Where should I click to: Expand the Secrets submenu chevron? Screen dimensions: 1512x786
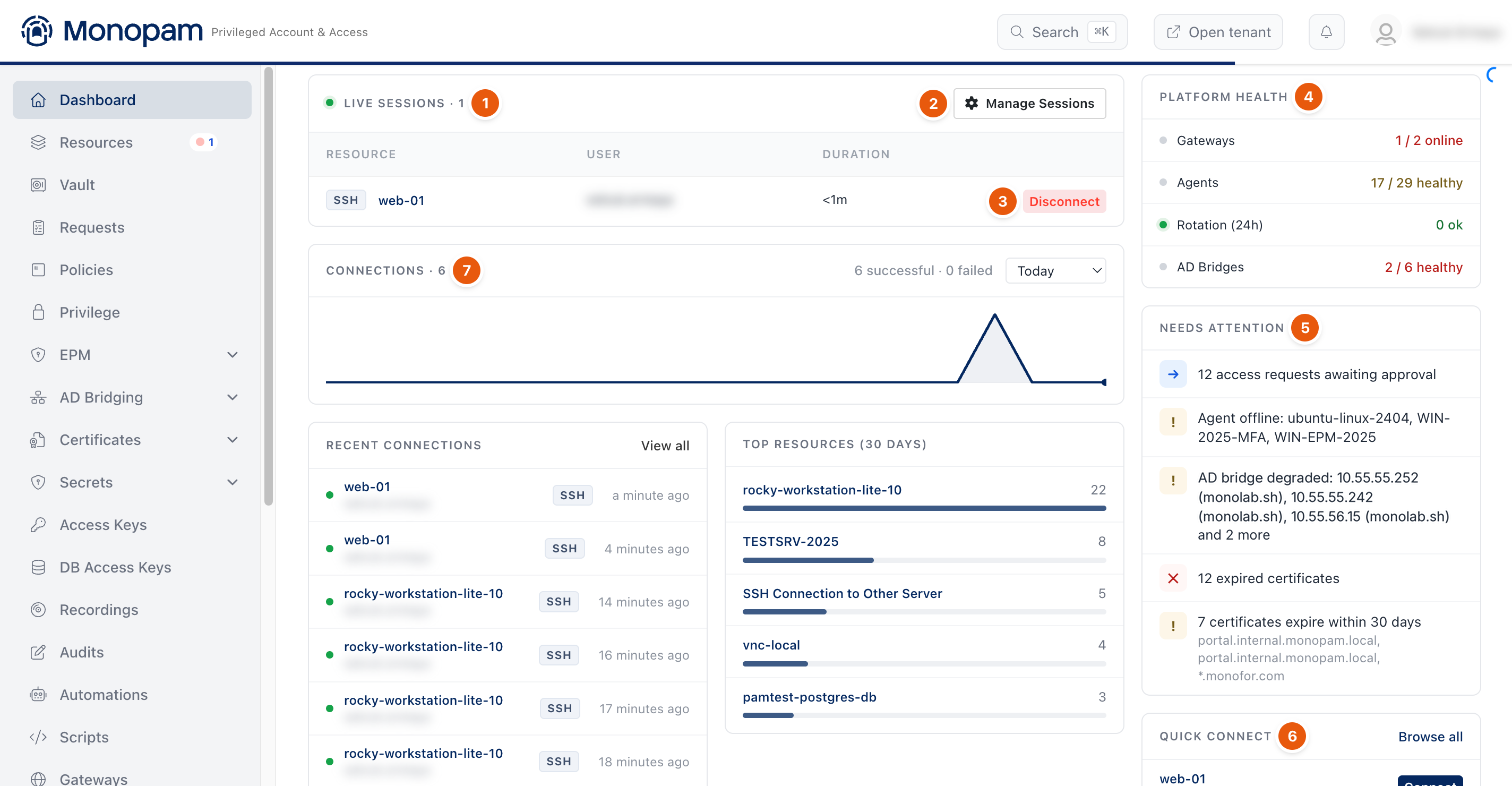pyautogui.click(x=233, y=482)
